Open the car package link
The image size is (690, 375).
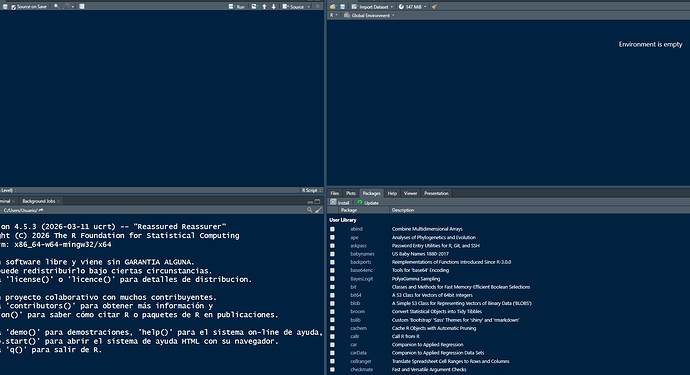pos(353,345)
